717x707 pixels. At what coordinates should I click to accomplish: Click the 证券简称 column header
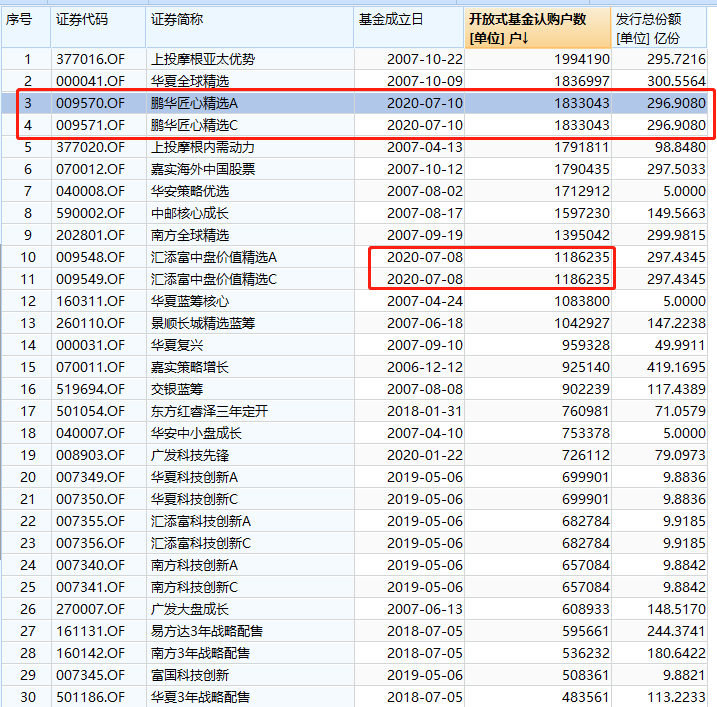click(x=250, y=28)
